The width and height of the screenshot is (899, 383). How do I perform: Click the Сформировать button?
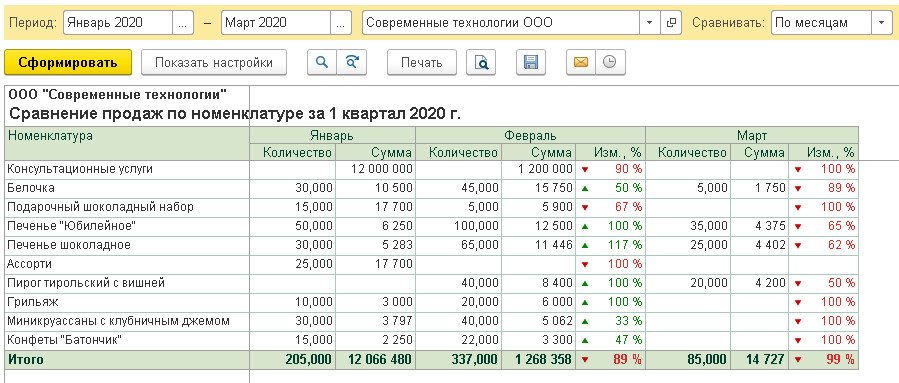pyautogui.click(x=68, y=62)
